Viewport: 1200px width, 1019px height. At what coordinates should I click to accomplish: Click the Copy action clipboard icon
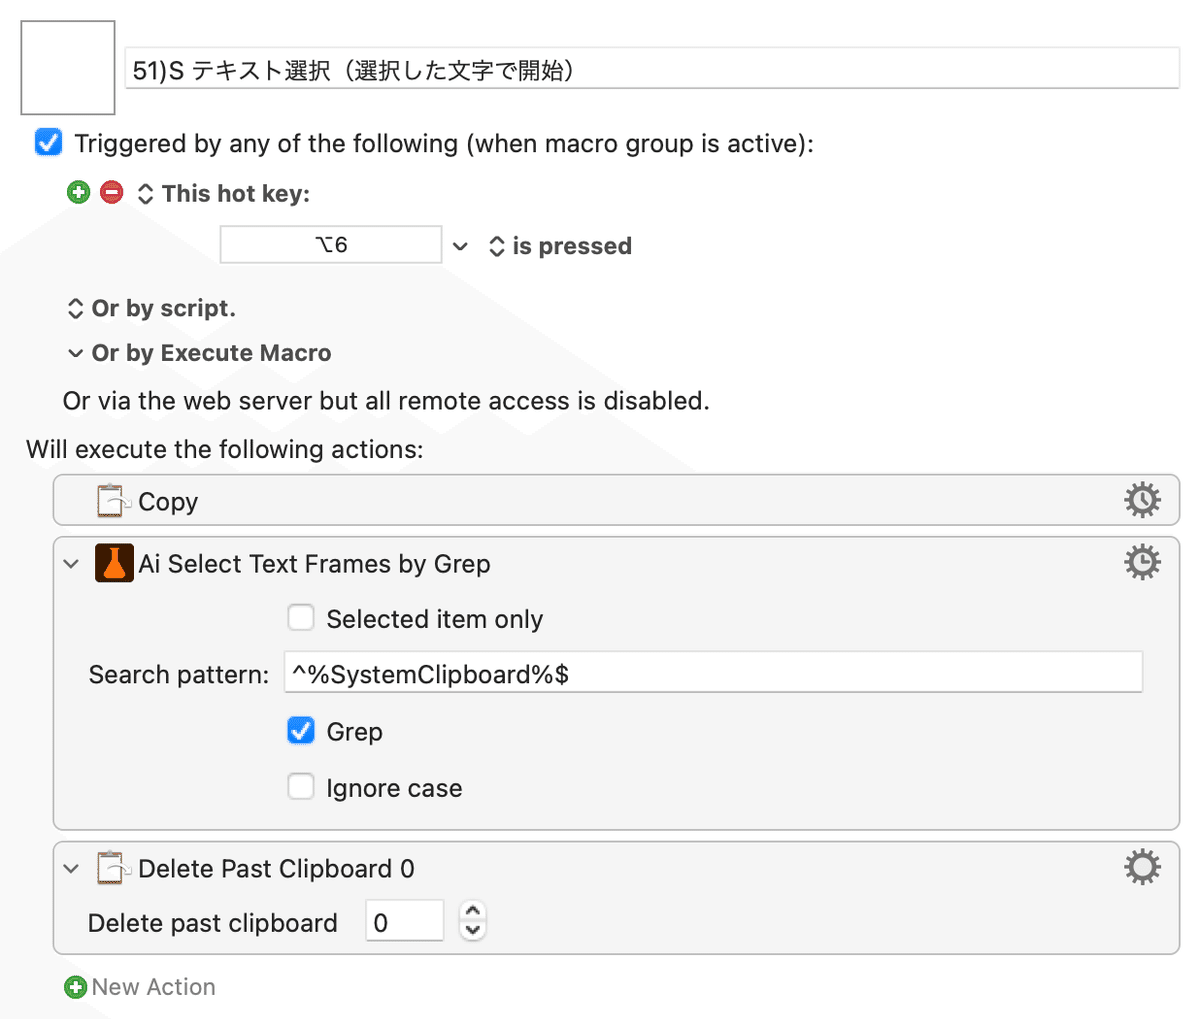[x=114, y=500]
